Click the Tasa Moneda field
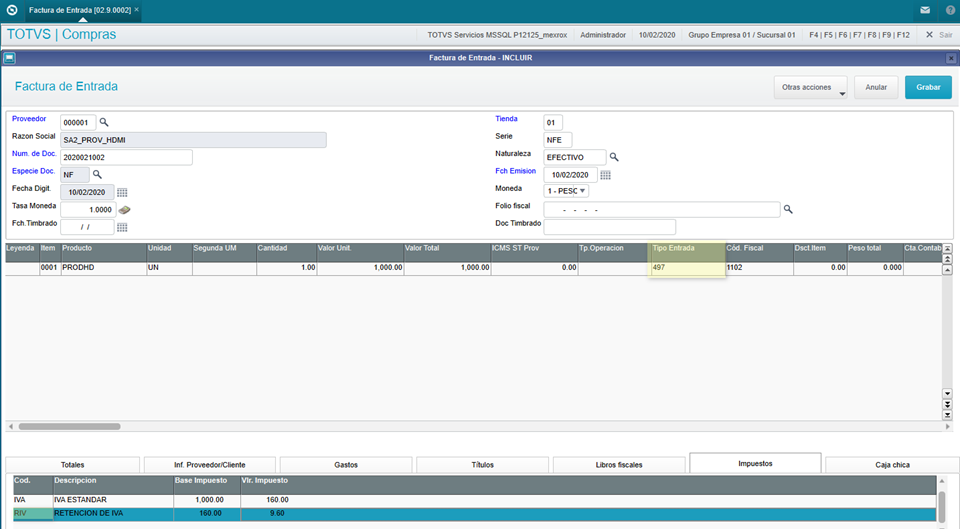The width and height of the screenshot is (960, 529). tap(88, 210)
